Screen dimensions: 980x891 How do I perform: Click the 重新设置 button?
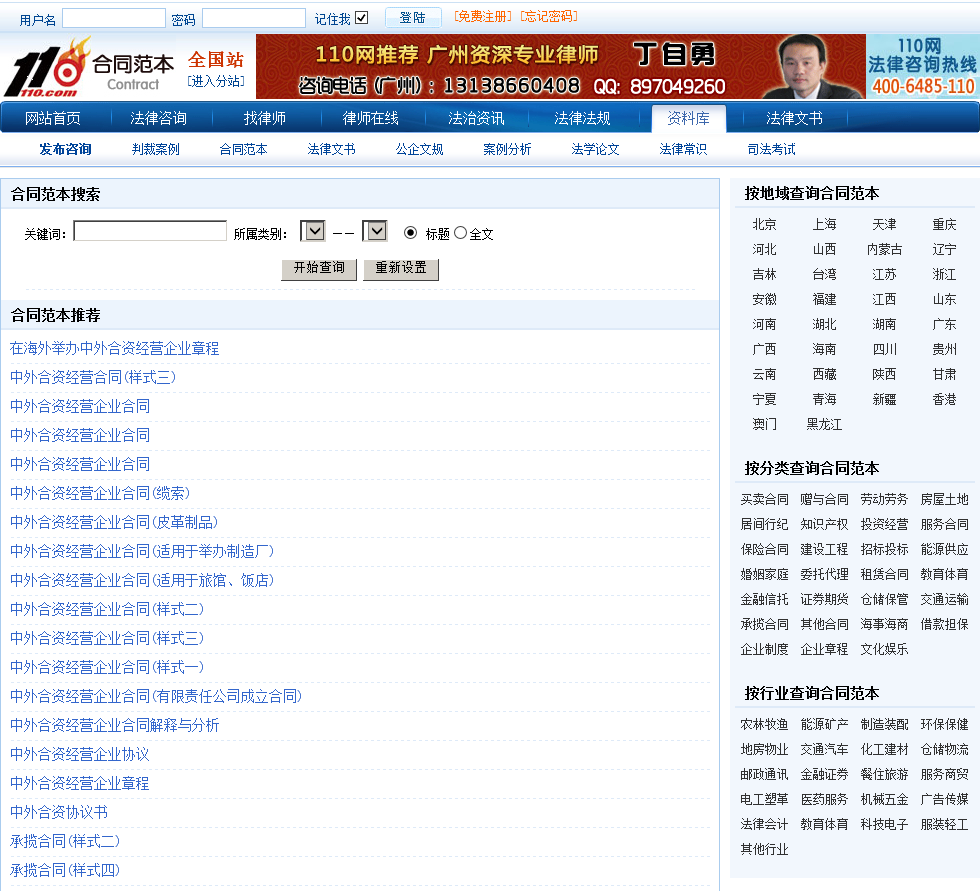pos(401,269)
